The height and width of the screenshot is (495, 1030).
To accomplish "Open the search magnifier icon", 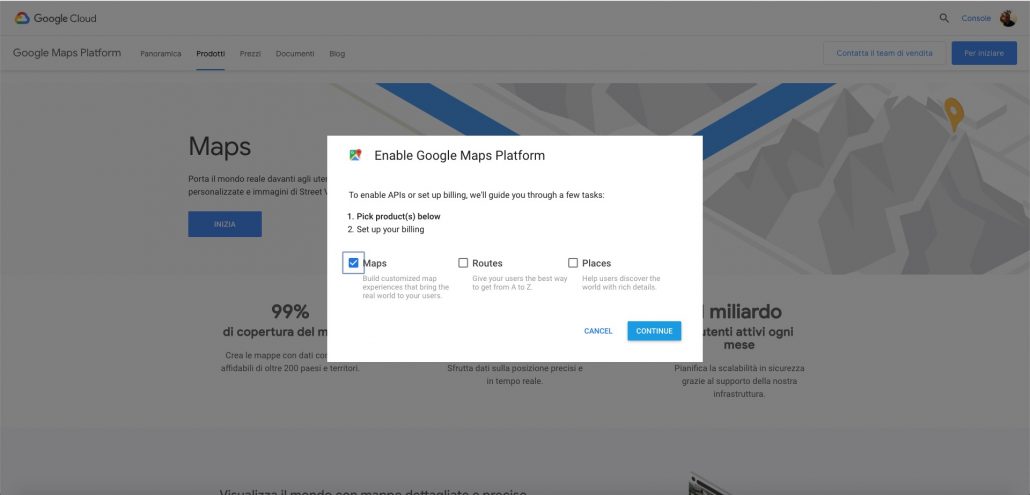I will (944, 18).
